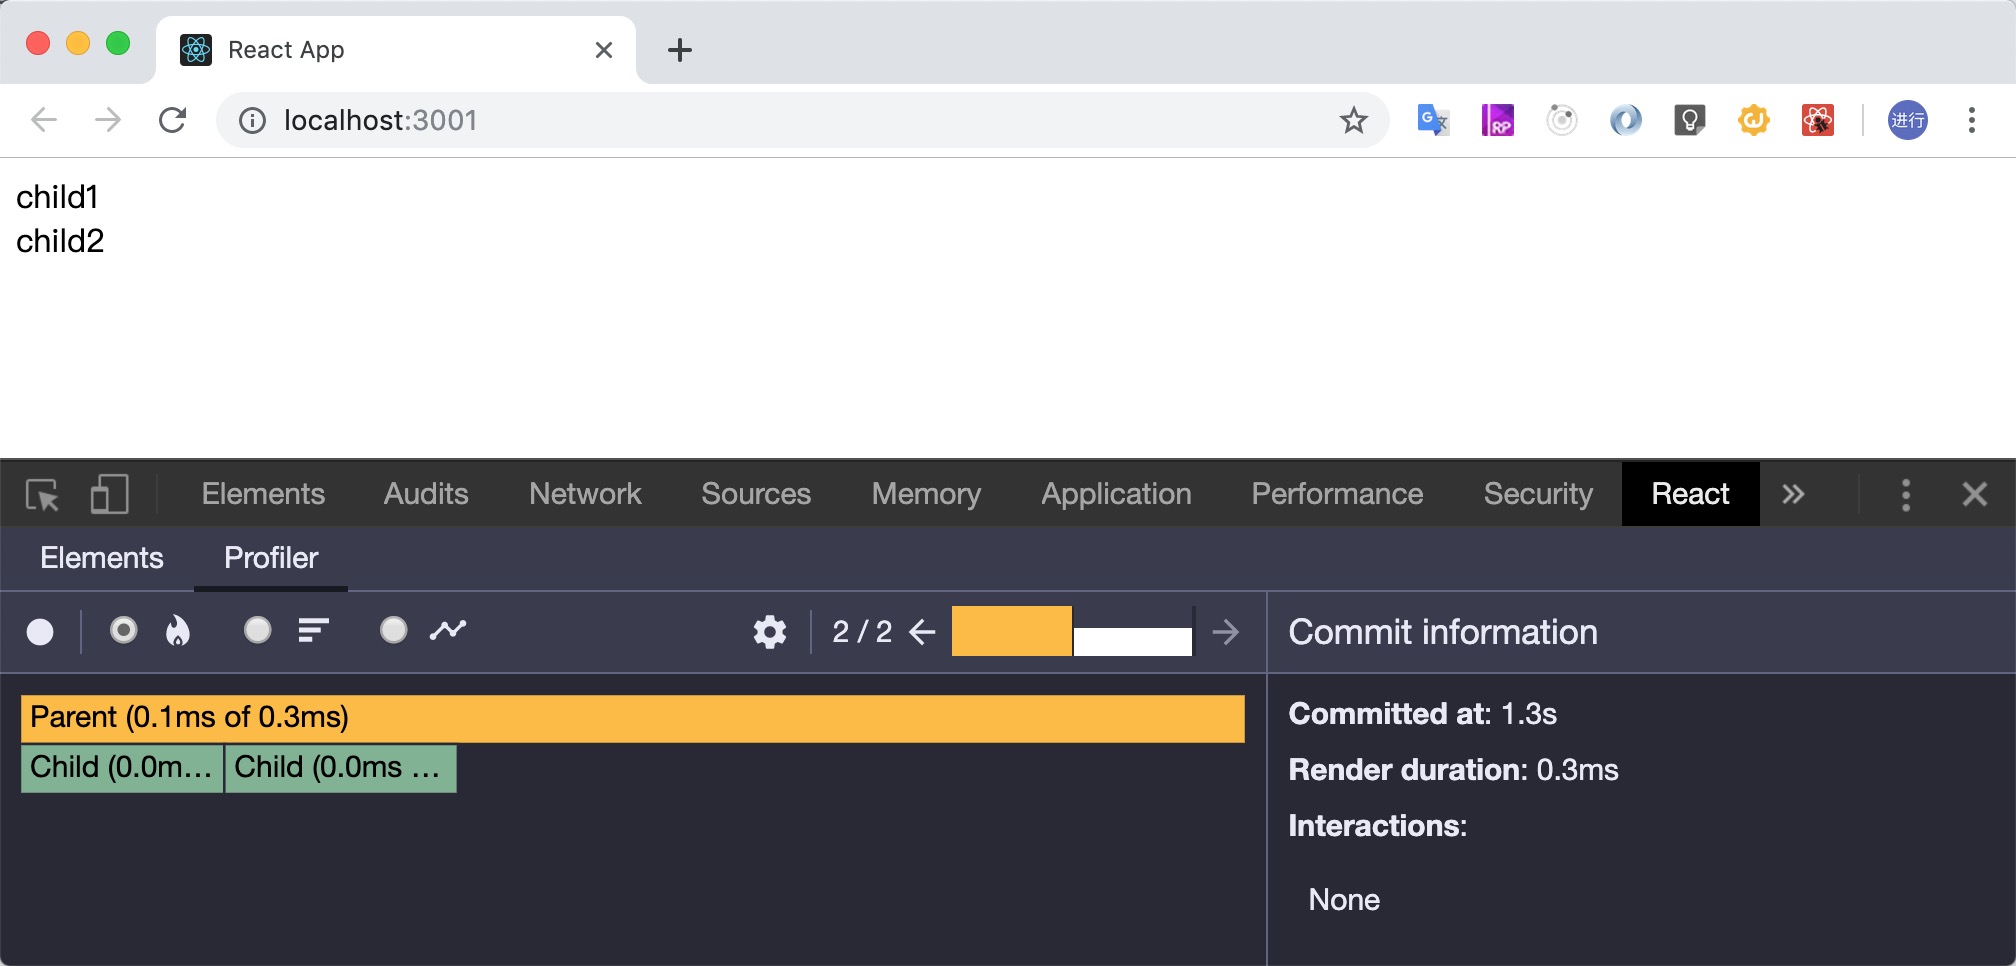Select the React App browser tab
This screenshot has height=966, width=2016.
pos(396,50)
